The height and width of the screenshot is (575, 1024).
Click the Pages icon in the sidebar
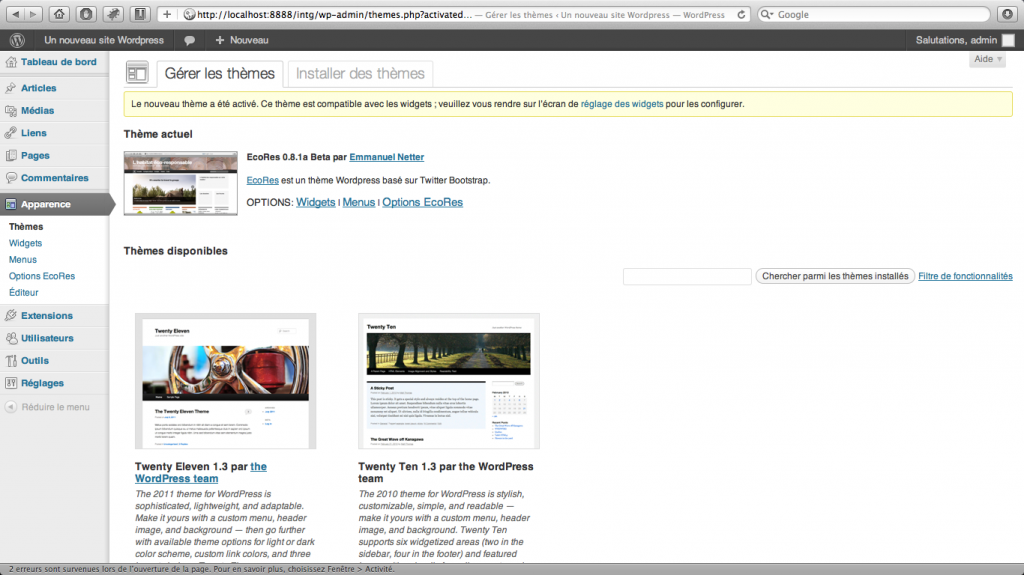point(10,156)
